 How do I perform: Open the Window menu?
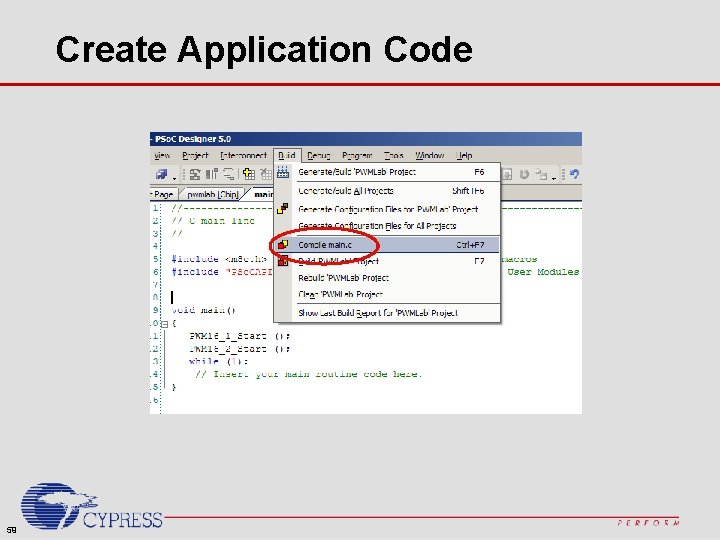pyautogui.click(x=430, y=155)
